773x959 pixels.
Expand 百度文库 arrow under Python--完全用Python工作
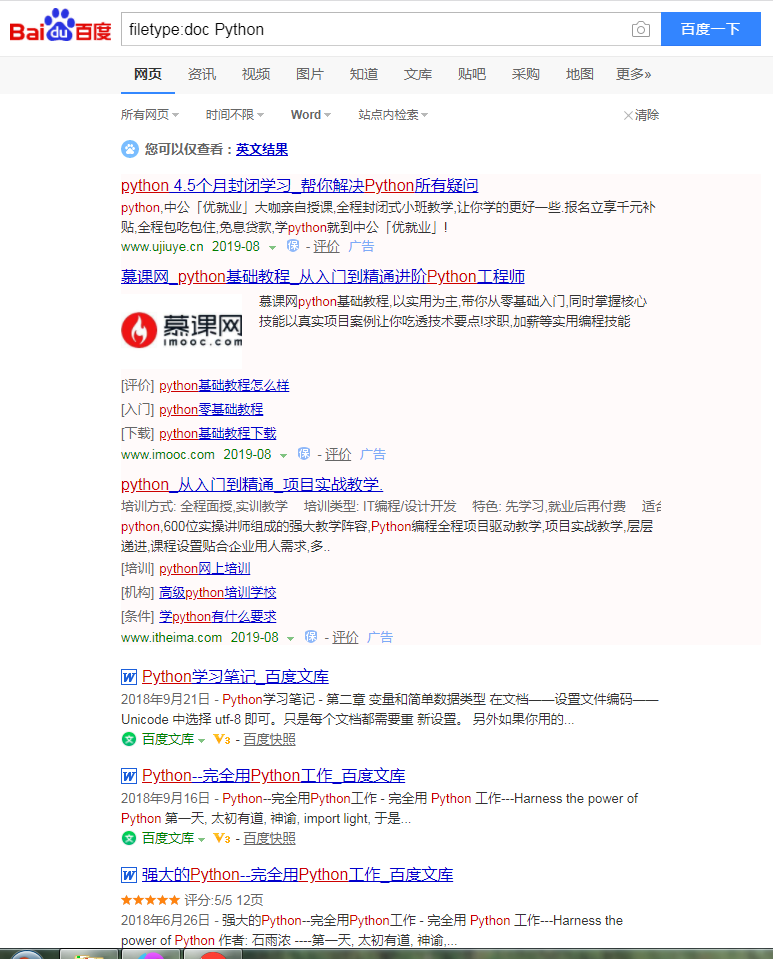coord(201,840)
